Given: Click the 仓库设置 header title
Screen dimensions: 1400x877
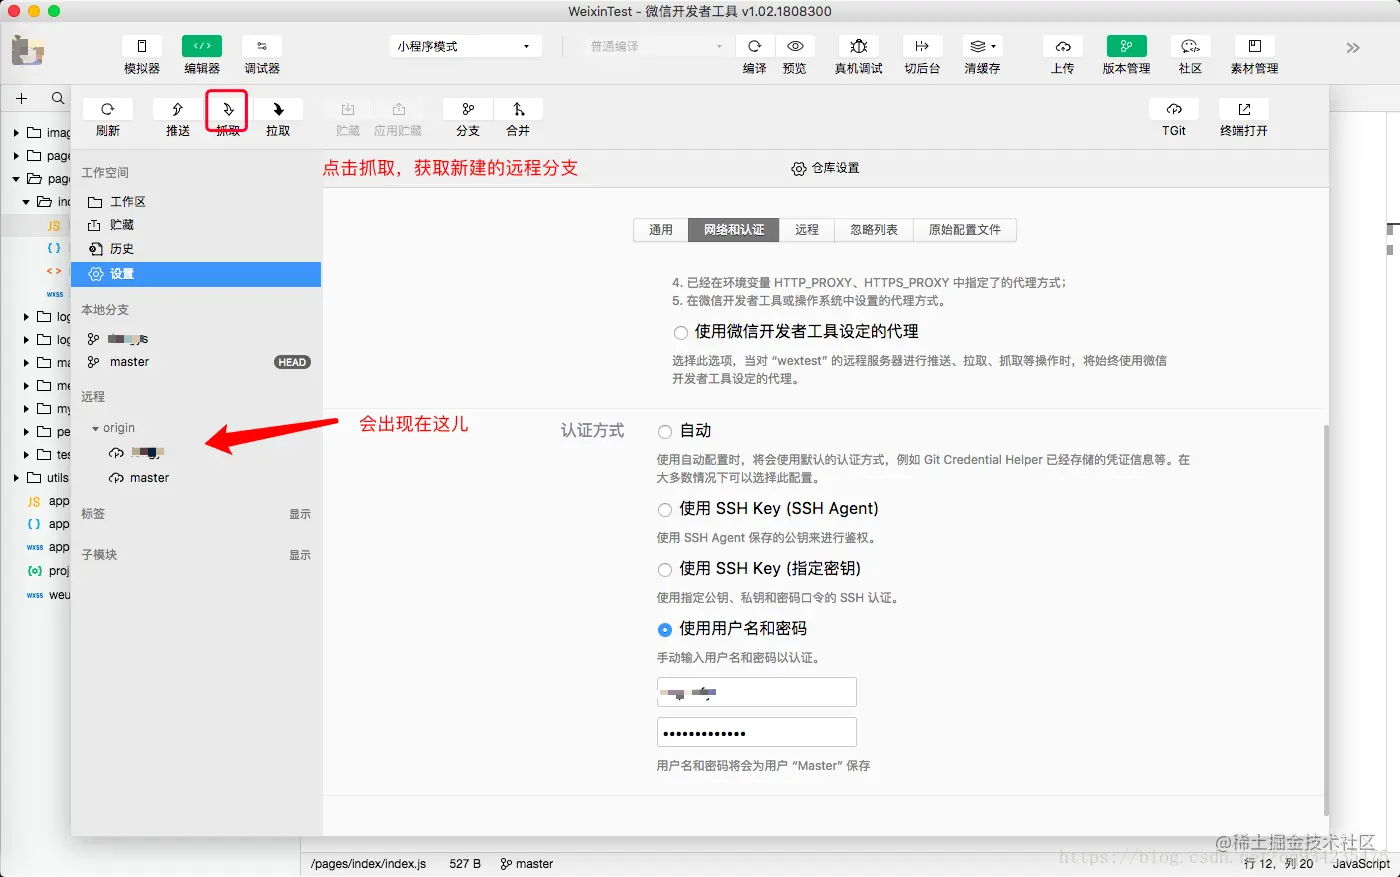Looking at the screenshot, I should point(826,168).
